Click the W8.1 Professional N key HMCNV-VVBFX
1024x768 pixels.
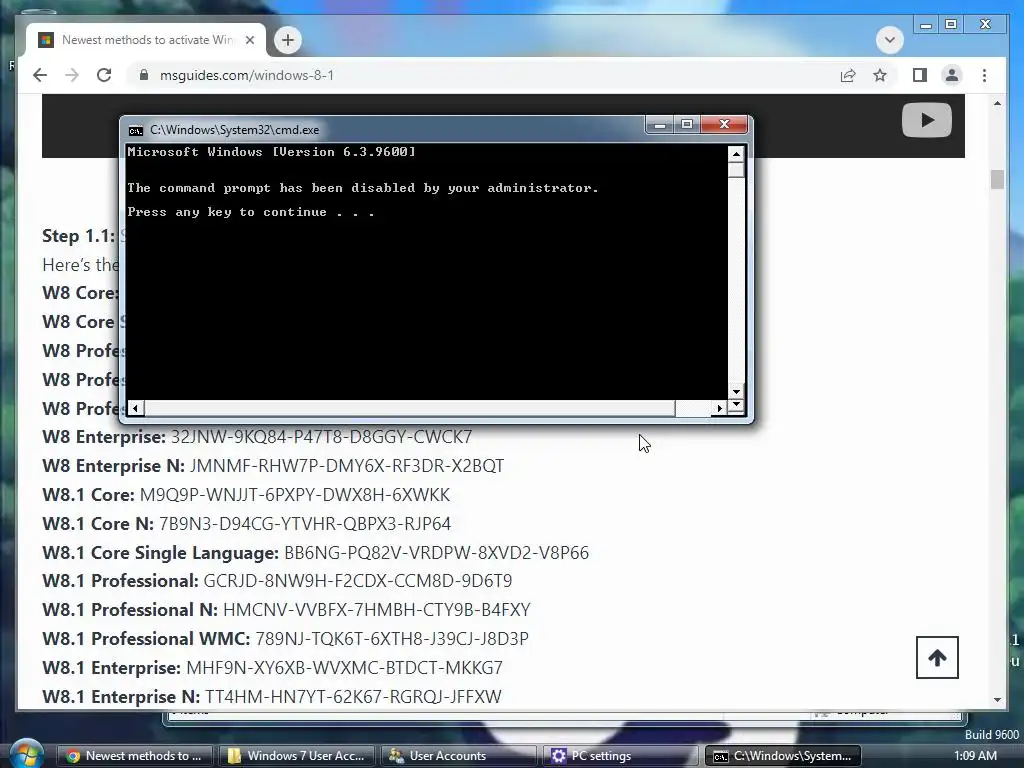pos(377,610)
